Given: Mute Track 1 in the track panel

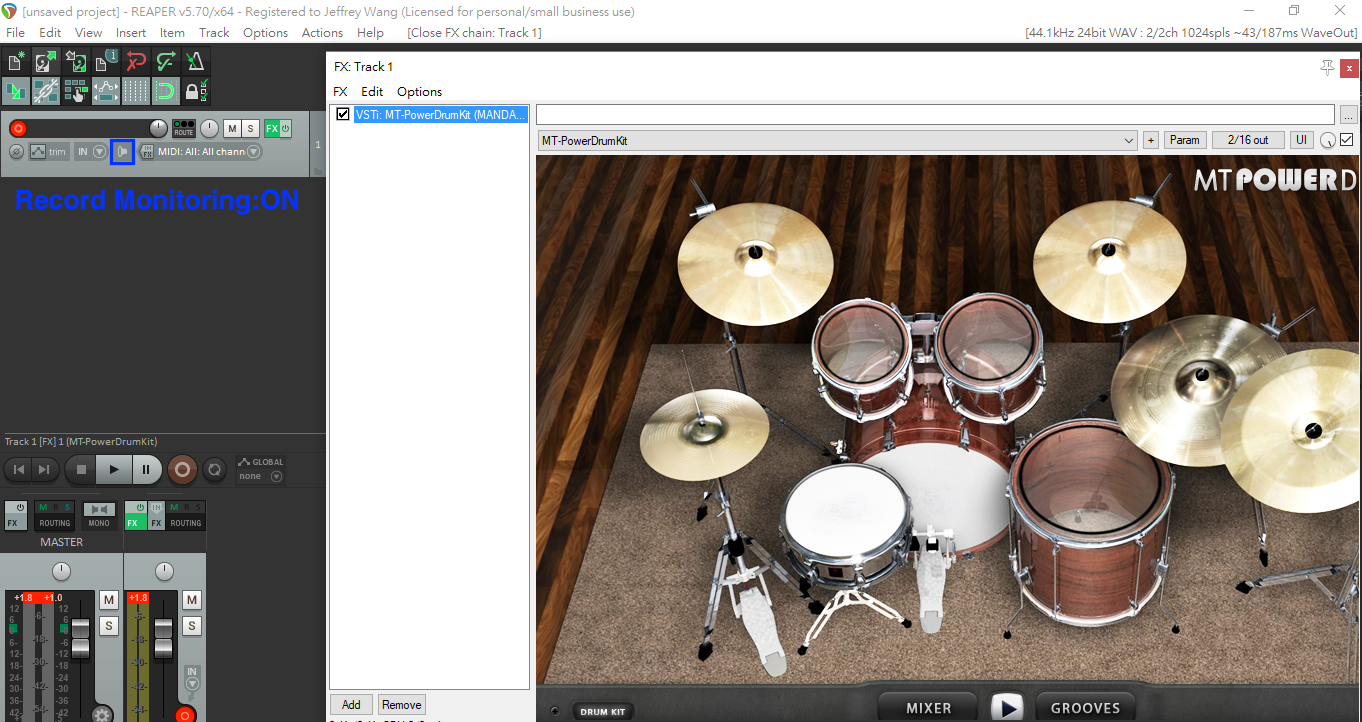Looking at the screenshot, I should click(x=232, y=128).
